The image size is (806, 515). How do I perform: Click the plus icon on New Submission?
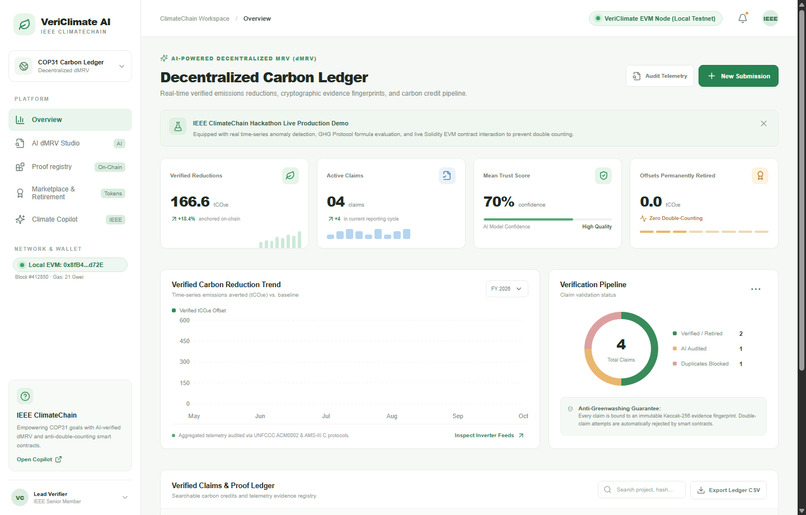coord(711,76)
